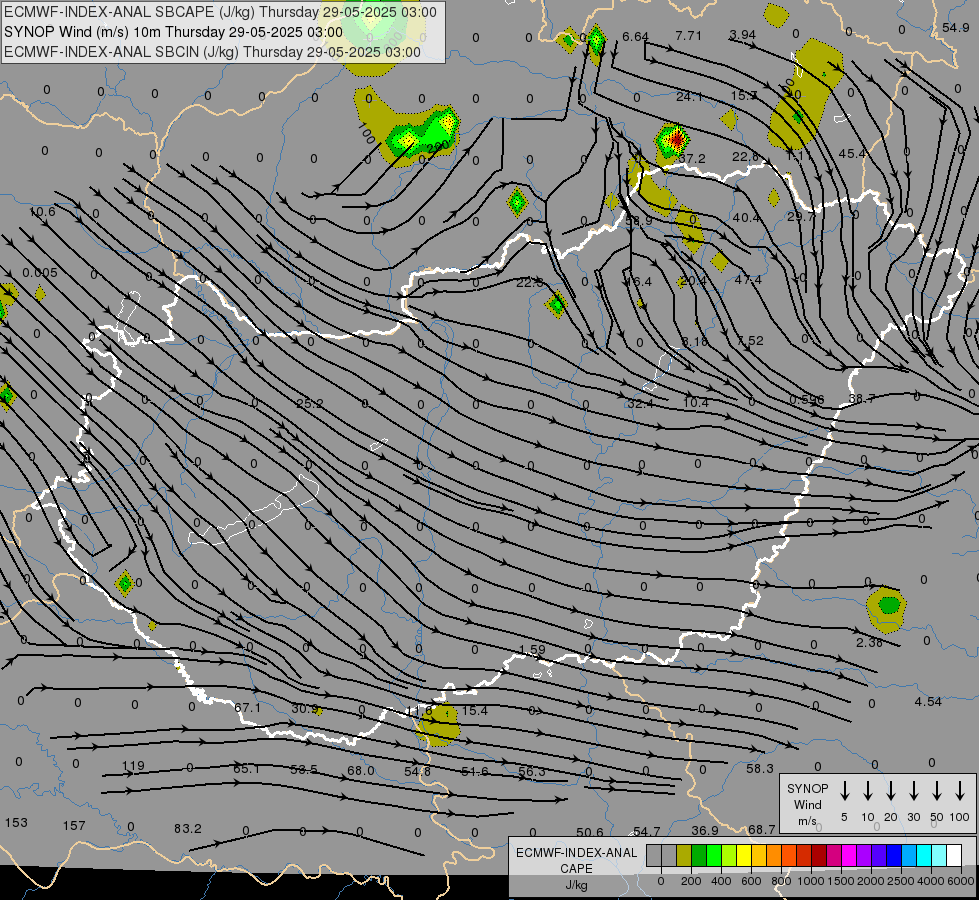Image resolution: width=979 pixels, height=900 pixels.
Task: Click the 67.1 value on the map
Action: (247, 708)
